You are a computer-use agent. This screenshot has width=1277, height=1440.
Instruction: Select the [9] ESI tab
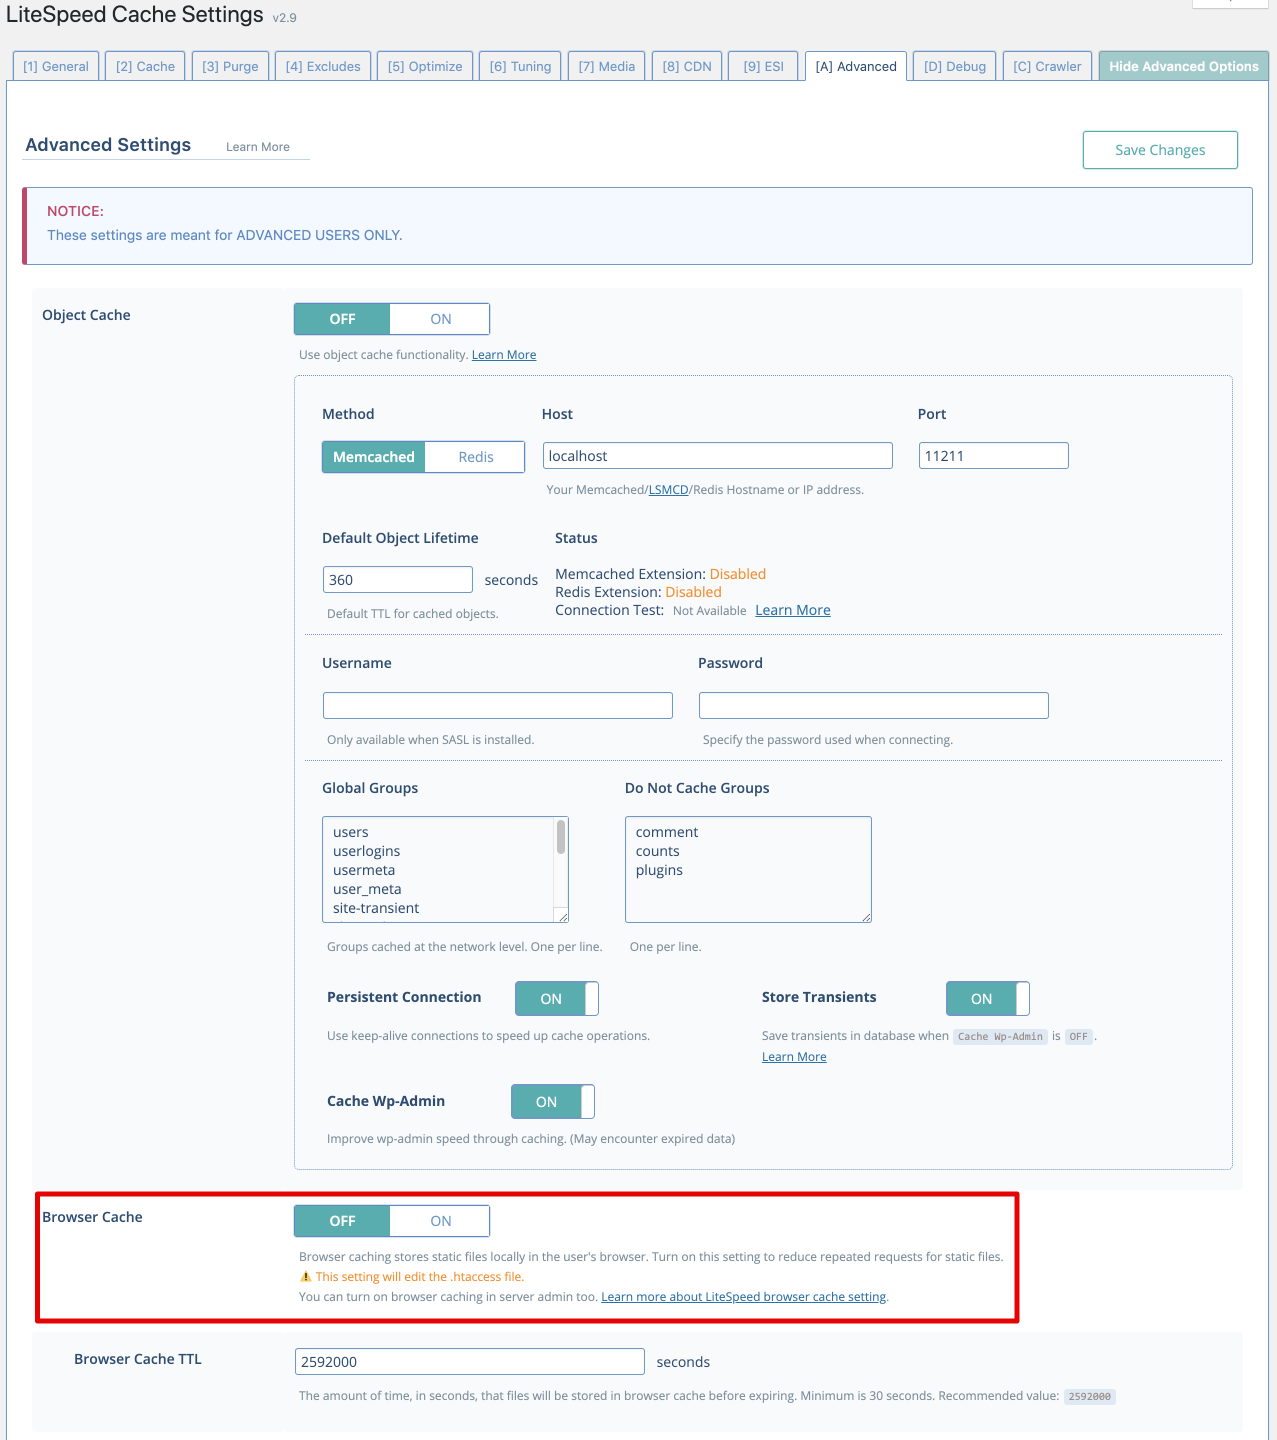763,66
